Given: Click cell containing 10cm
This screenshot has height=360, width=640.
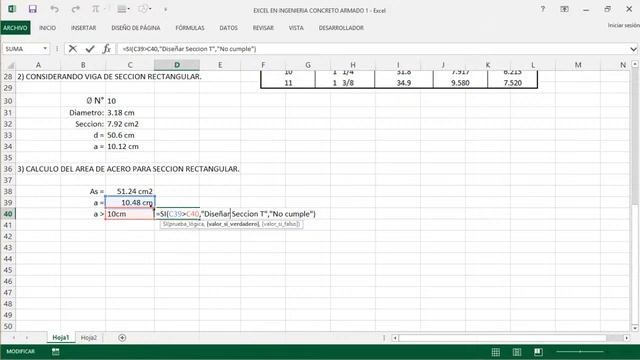Looking at the screenshot, I should [x=130, y=214].
